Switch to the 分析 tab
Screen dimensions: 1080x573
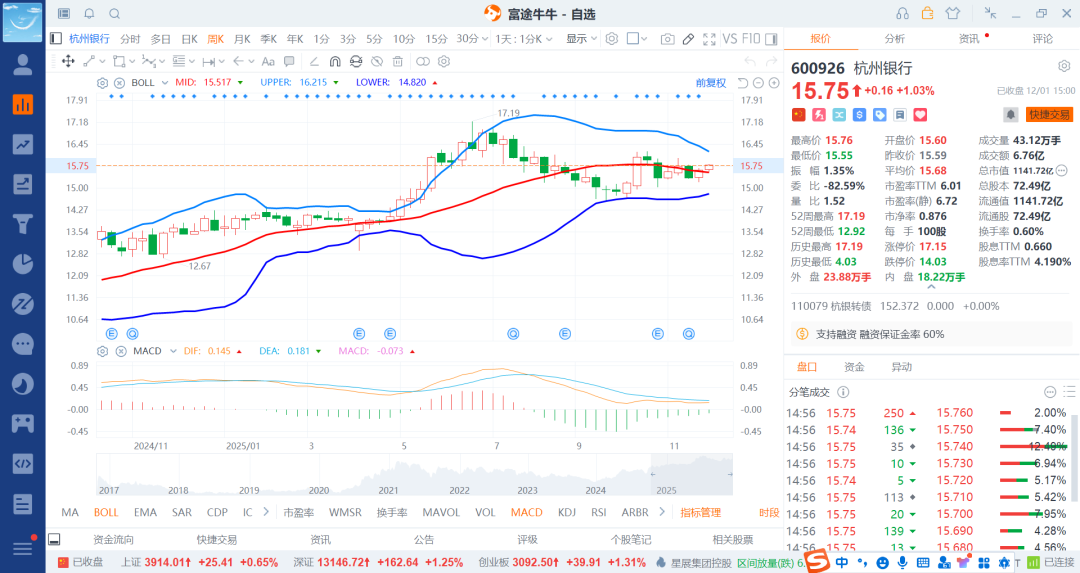tap(895, 39)
